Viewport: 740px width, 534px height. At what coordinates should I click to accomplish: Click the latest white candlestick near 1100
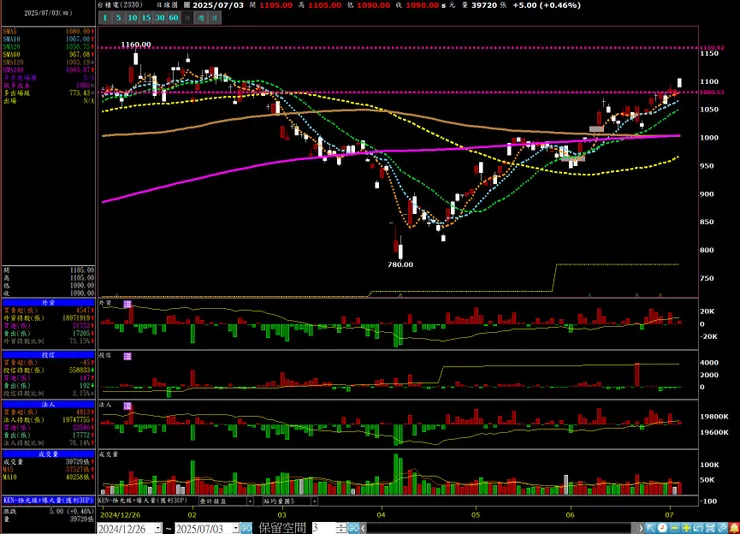pos(680,83)
